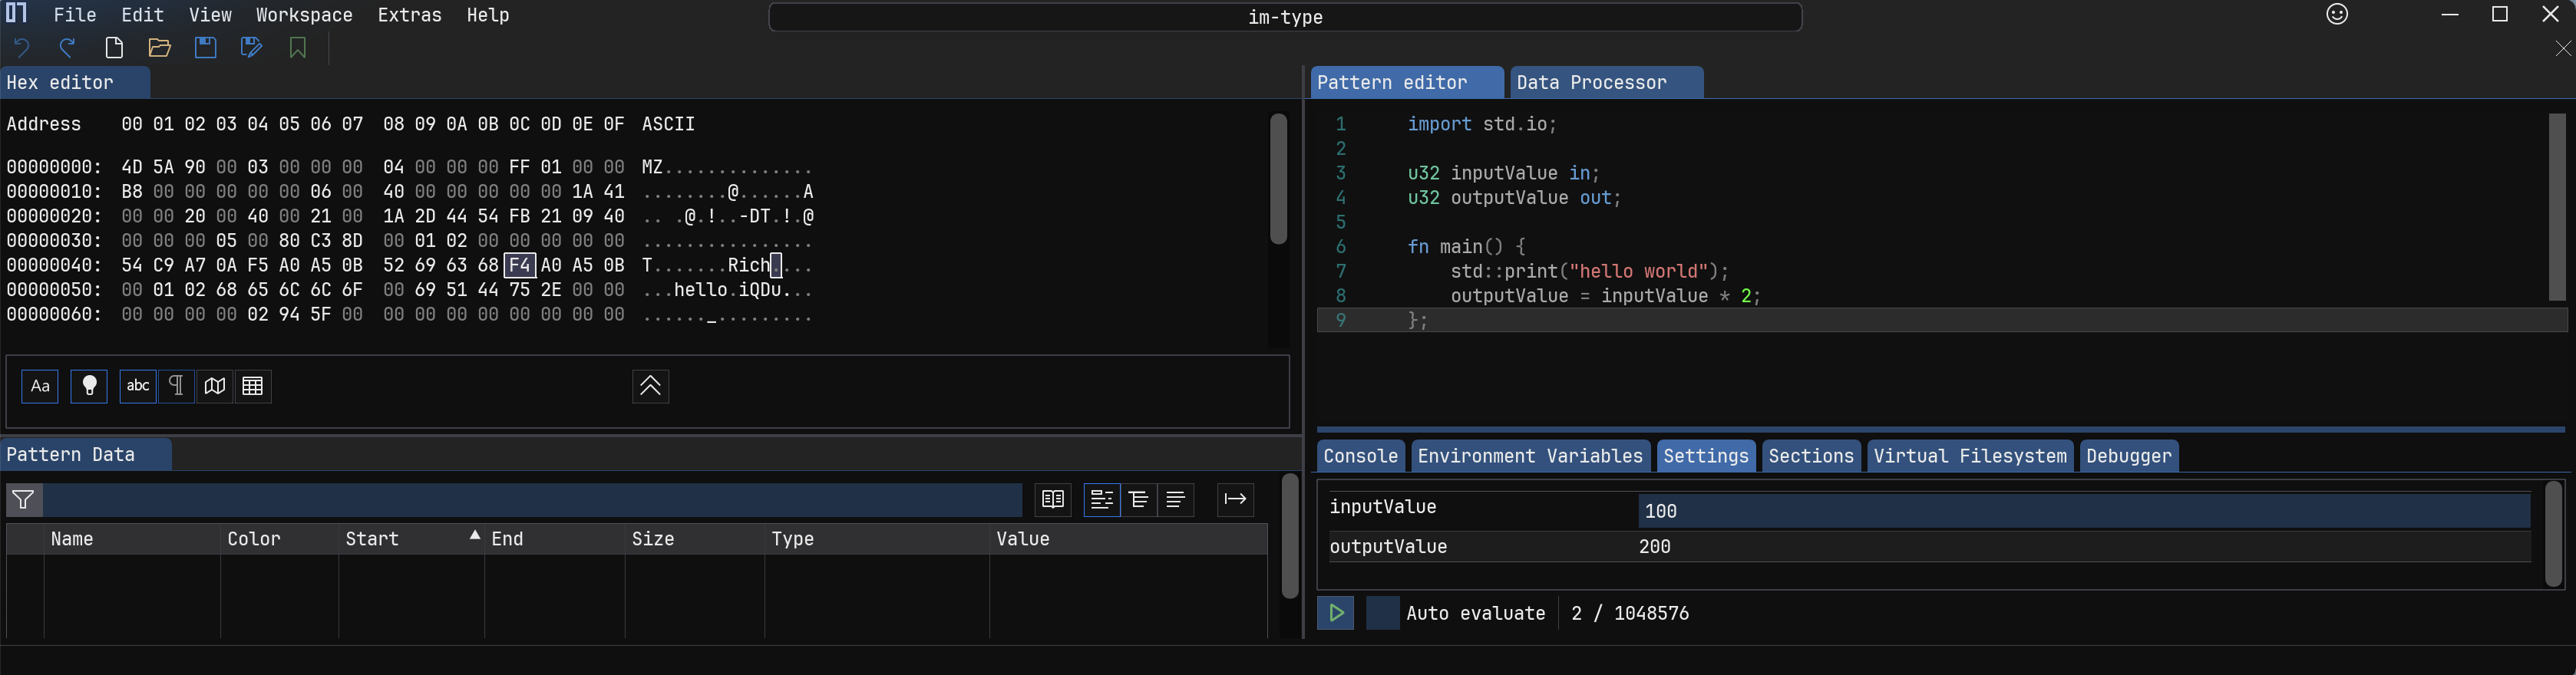Viewport: 2576px width, 675px height.
Task: Open the Workspace menu
Action: click(304, 15)
